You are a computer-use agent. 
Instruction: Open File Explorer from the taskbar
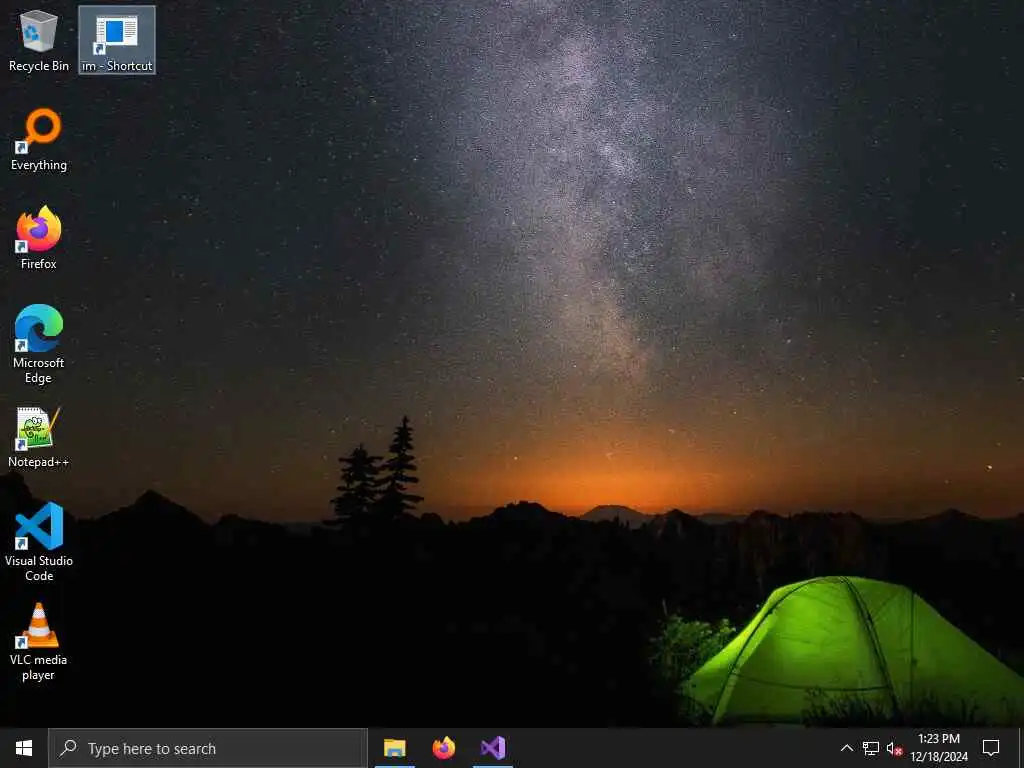click(x=394, y=748)
